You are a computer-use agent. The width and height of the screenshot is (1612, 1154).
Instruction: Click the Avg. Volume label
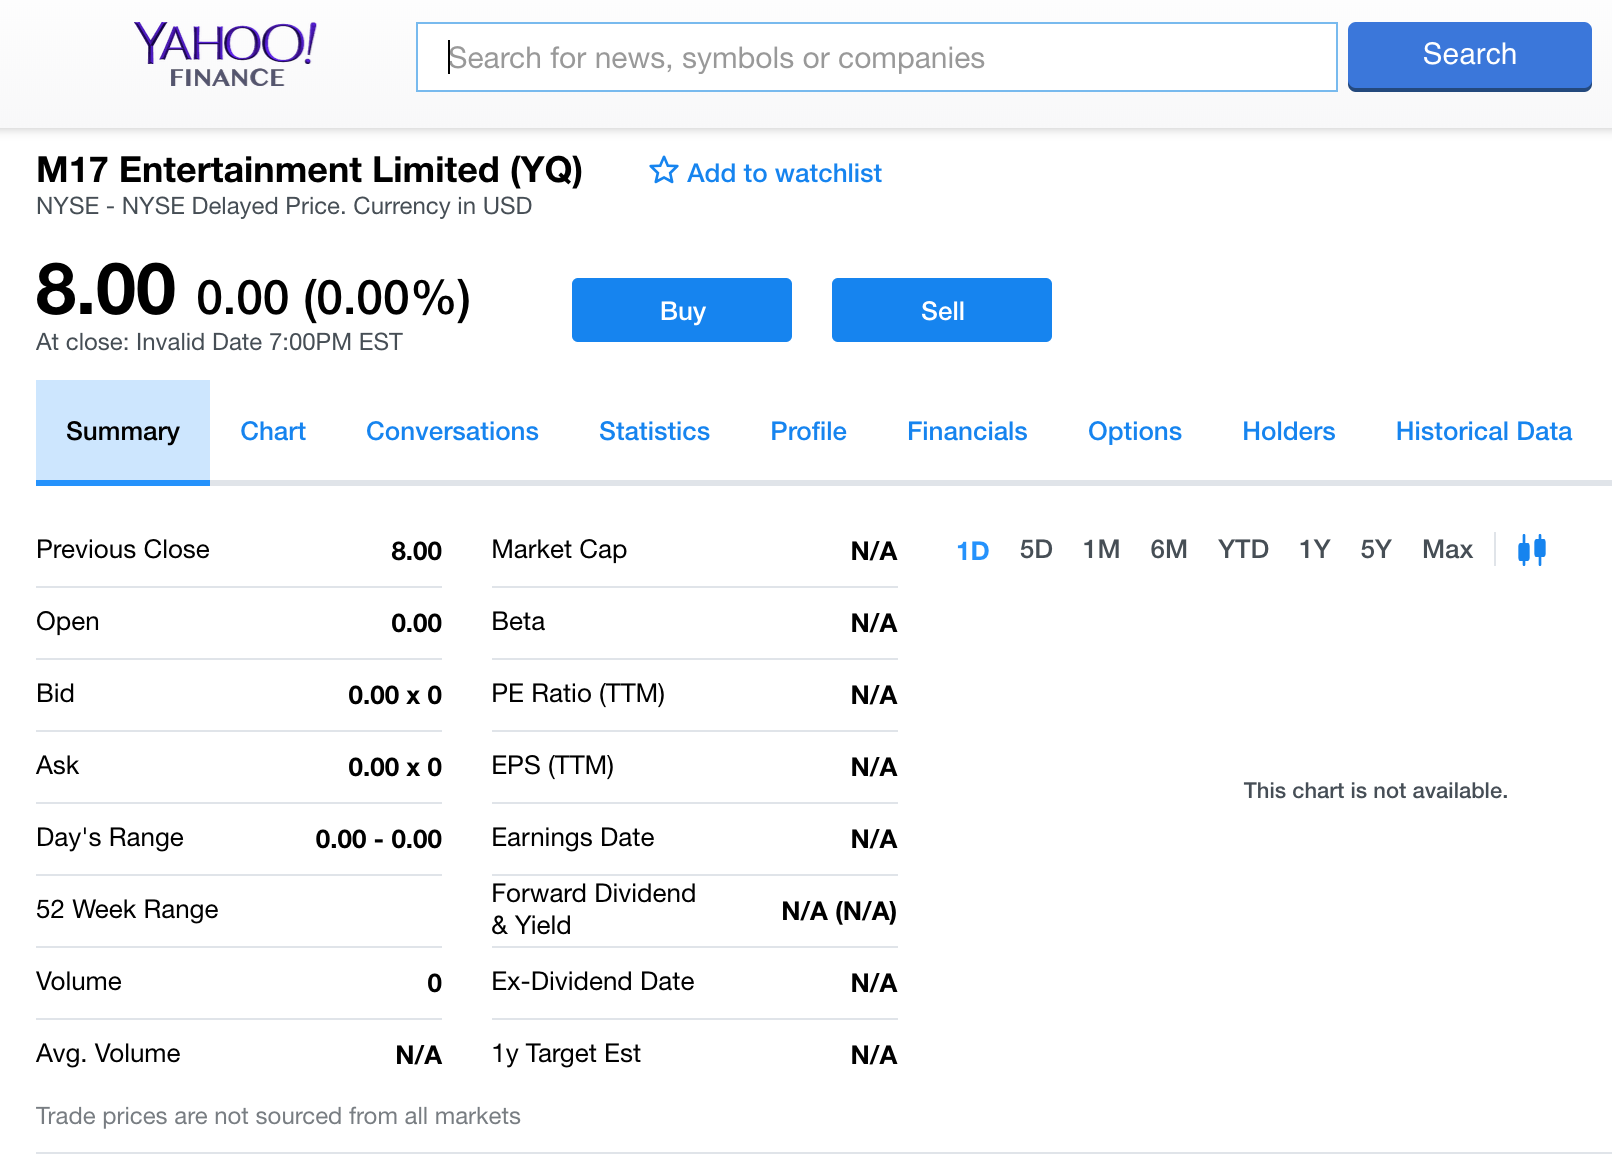pyautogui.click(x=108, y=1053)
